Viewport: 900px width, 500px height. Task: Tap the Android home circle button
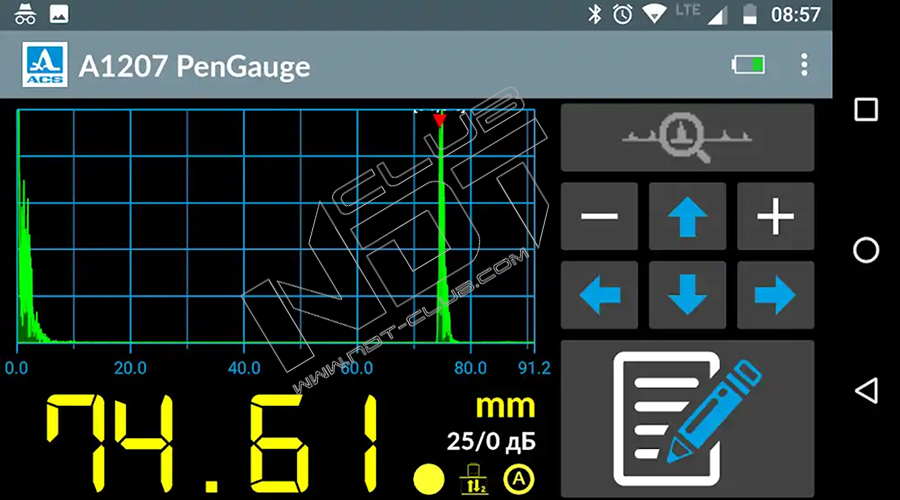click(x=866, y=250)
